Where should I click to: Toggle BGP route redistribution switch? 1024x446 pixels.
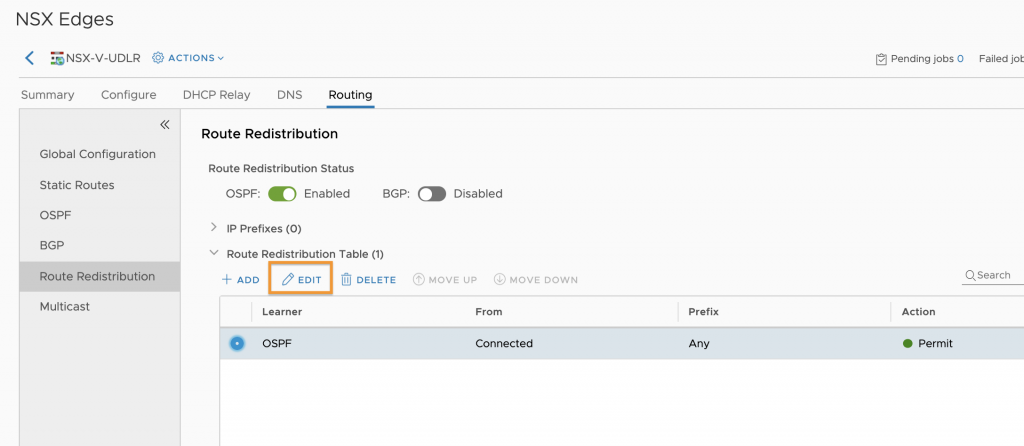pyautogui.click(x=432, y=194)
